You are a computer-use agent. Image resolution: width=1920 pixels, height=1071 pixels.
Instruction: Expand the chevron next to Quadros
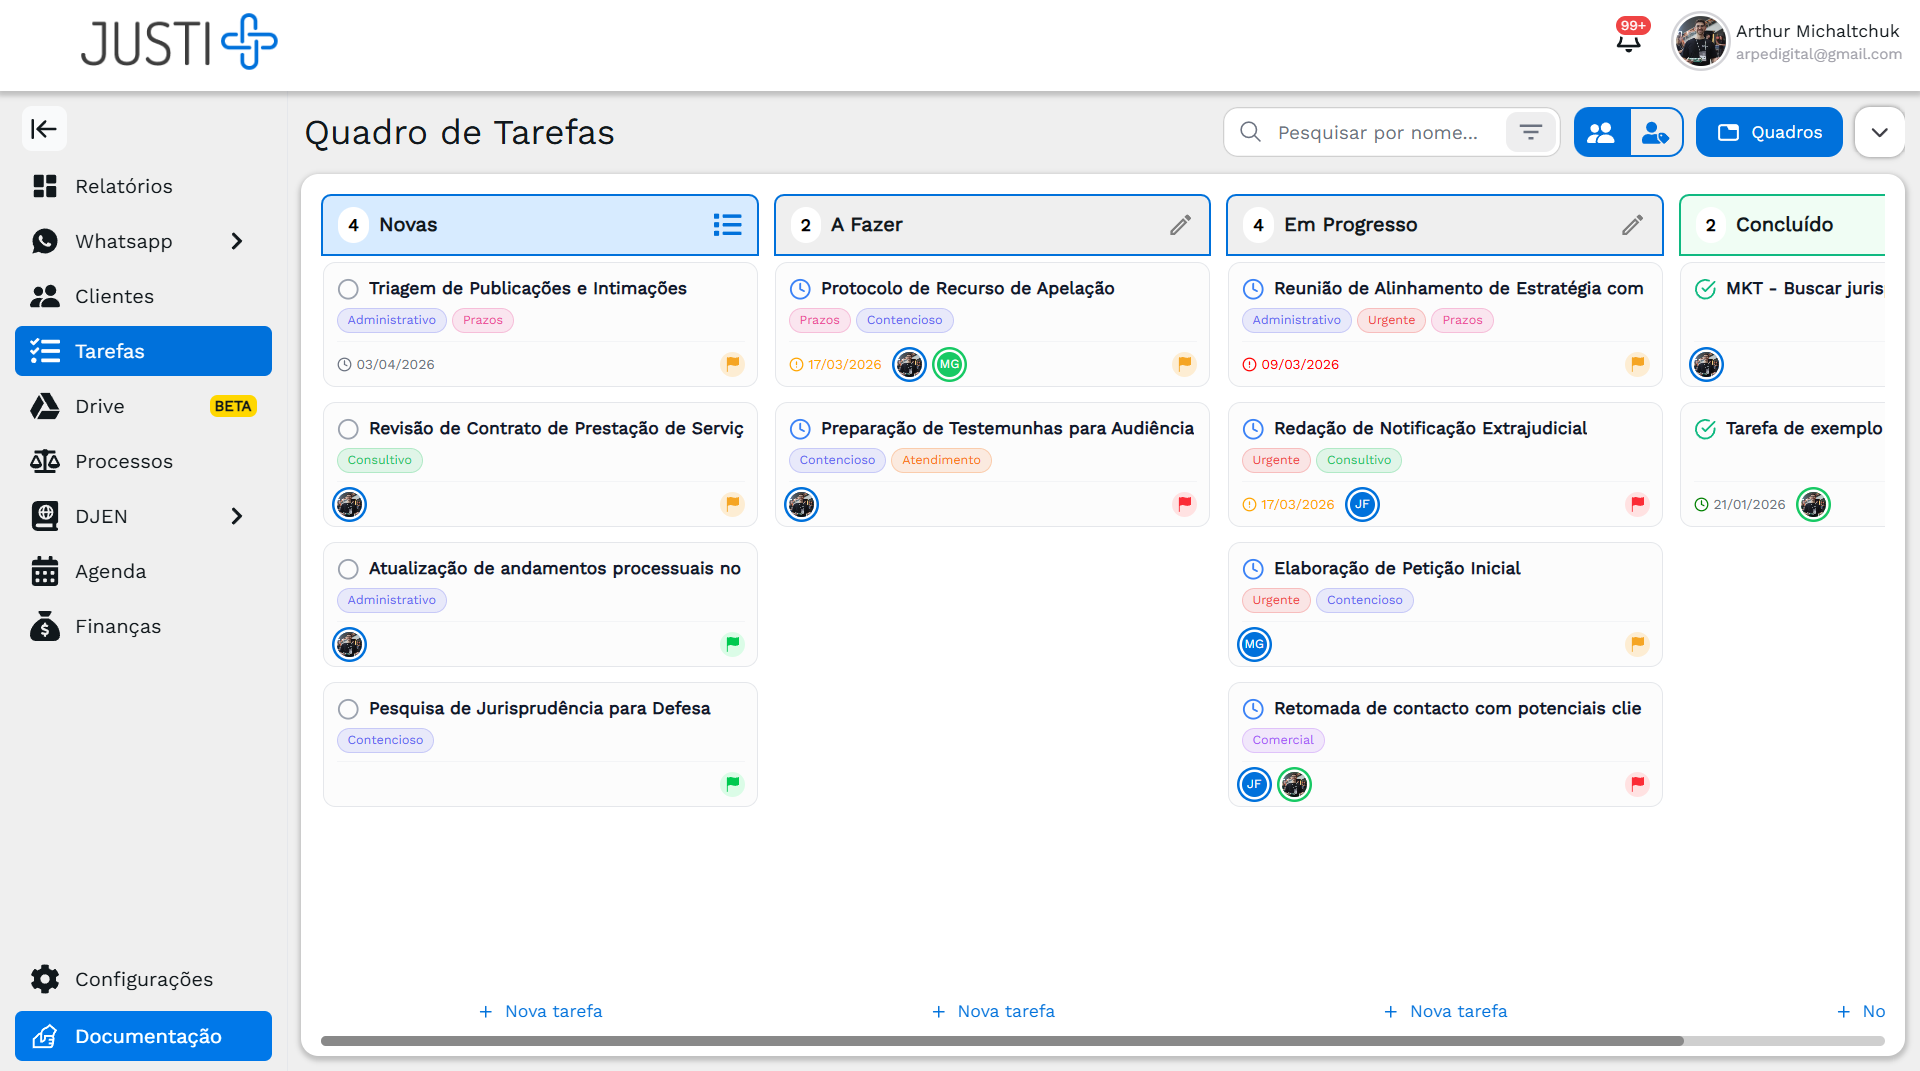(1880, 132)
